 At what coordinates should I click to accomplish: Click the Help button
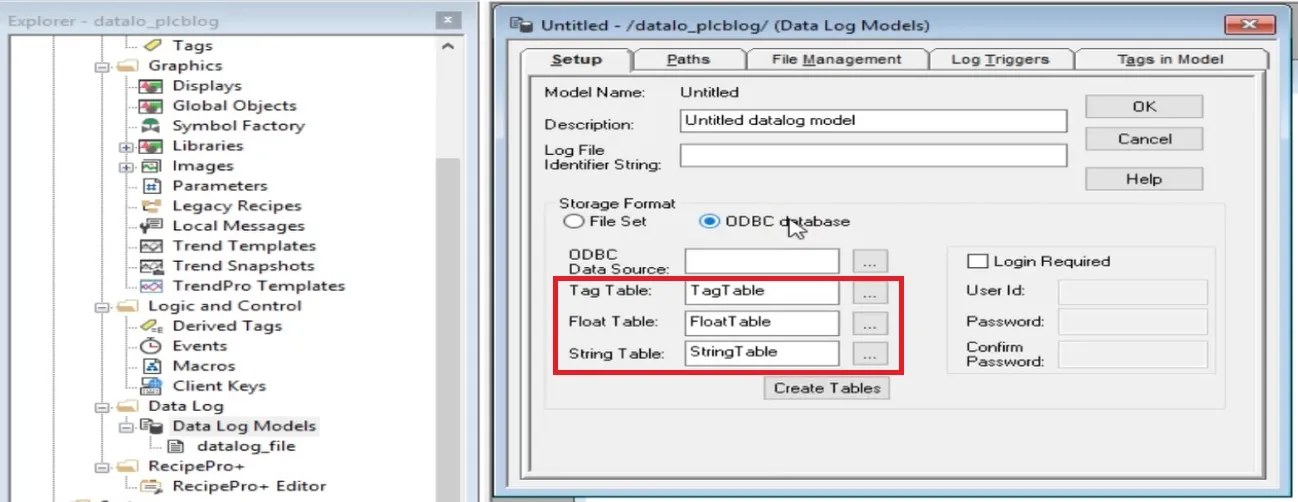tap(1144, 179)
